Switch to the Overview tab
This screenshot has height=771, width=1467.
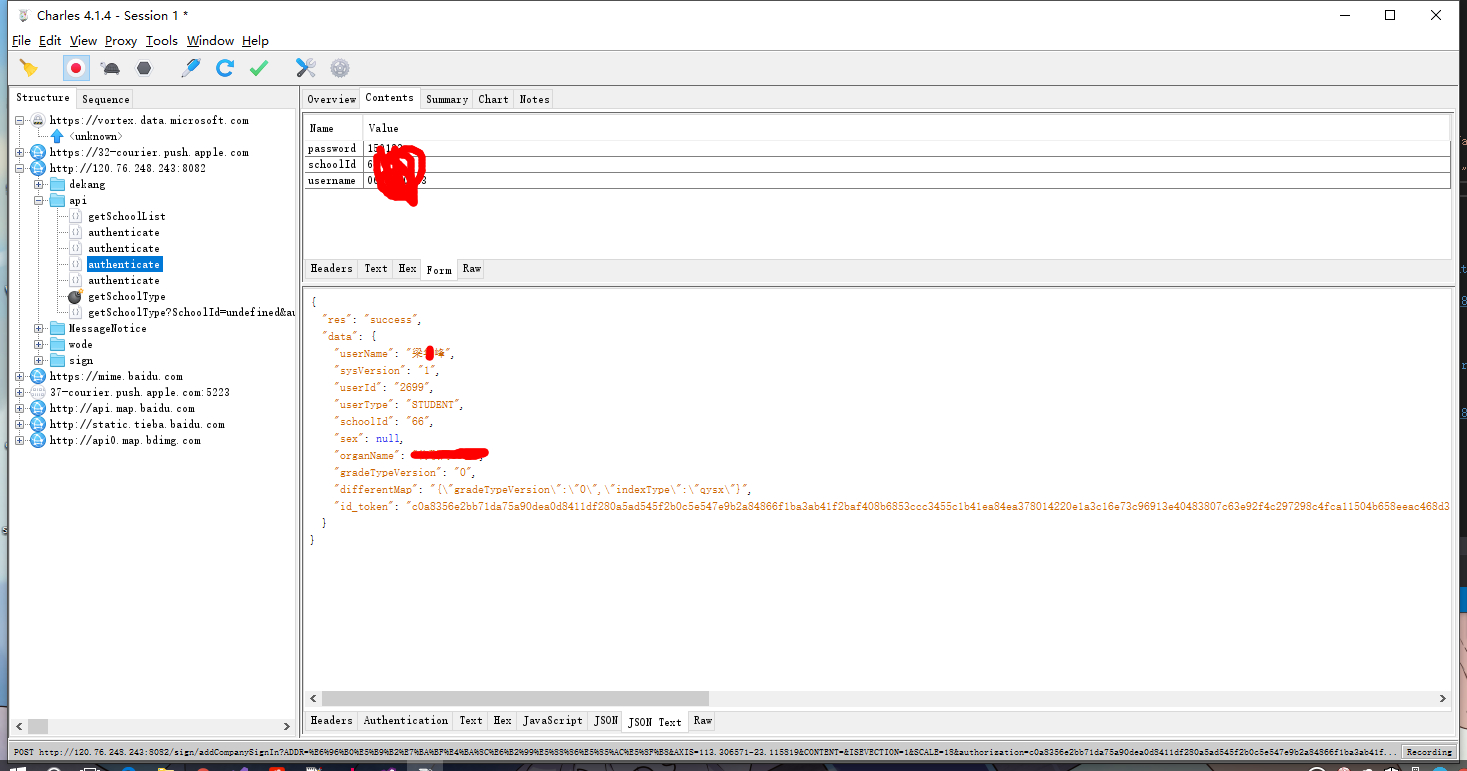click(331, 99)
